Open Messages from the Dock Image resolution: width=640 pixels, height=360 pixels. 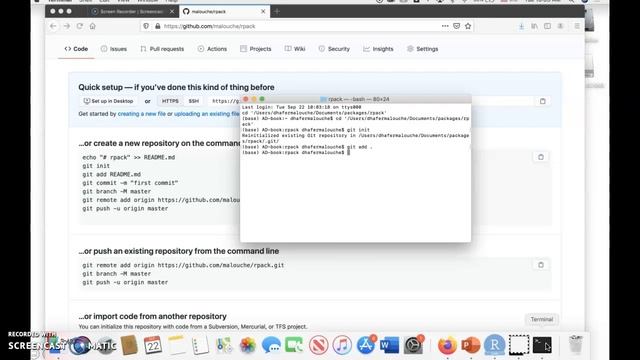(x=271, y=345)
